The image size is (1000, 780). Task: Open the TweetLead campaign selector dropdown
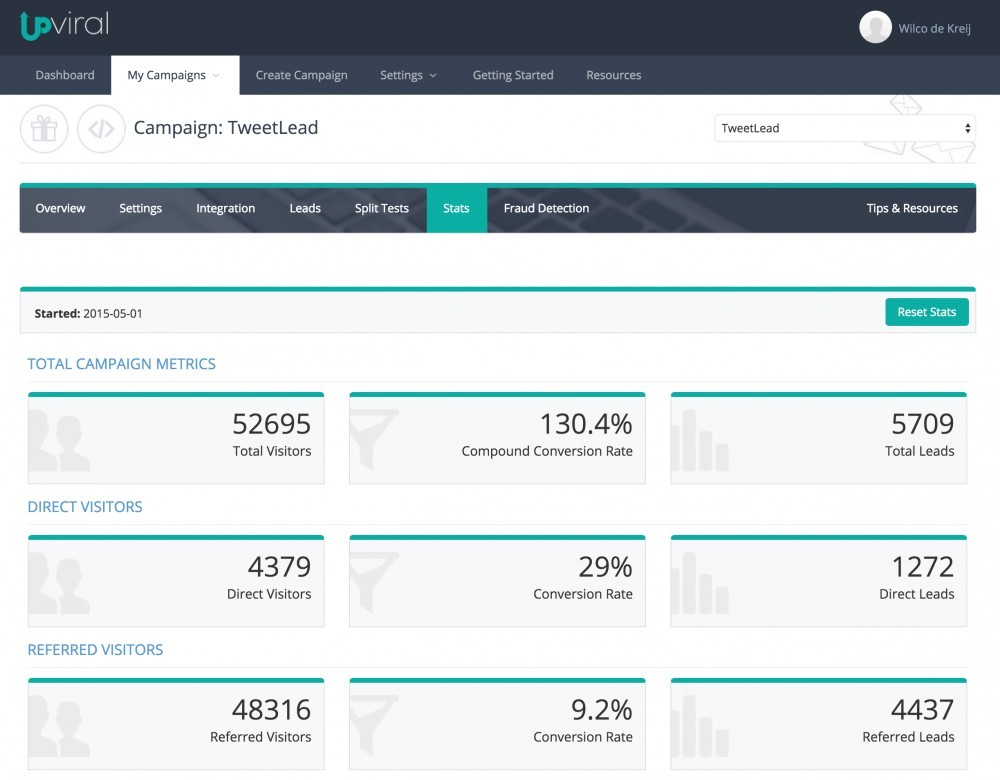point(845,128)
